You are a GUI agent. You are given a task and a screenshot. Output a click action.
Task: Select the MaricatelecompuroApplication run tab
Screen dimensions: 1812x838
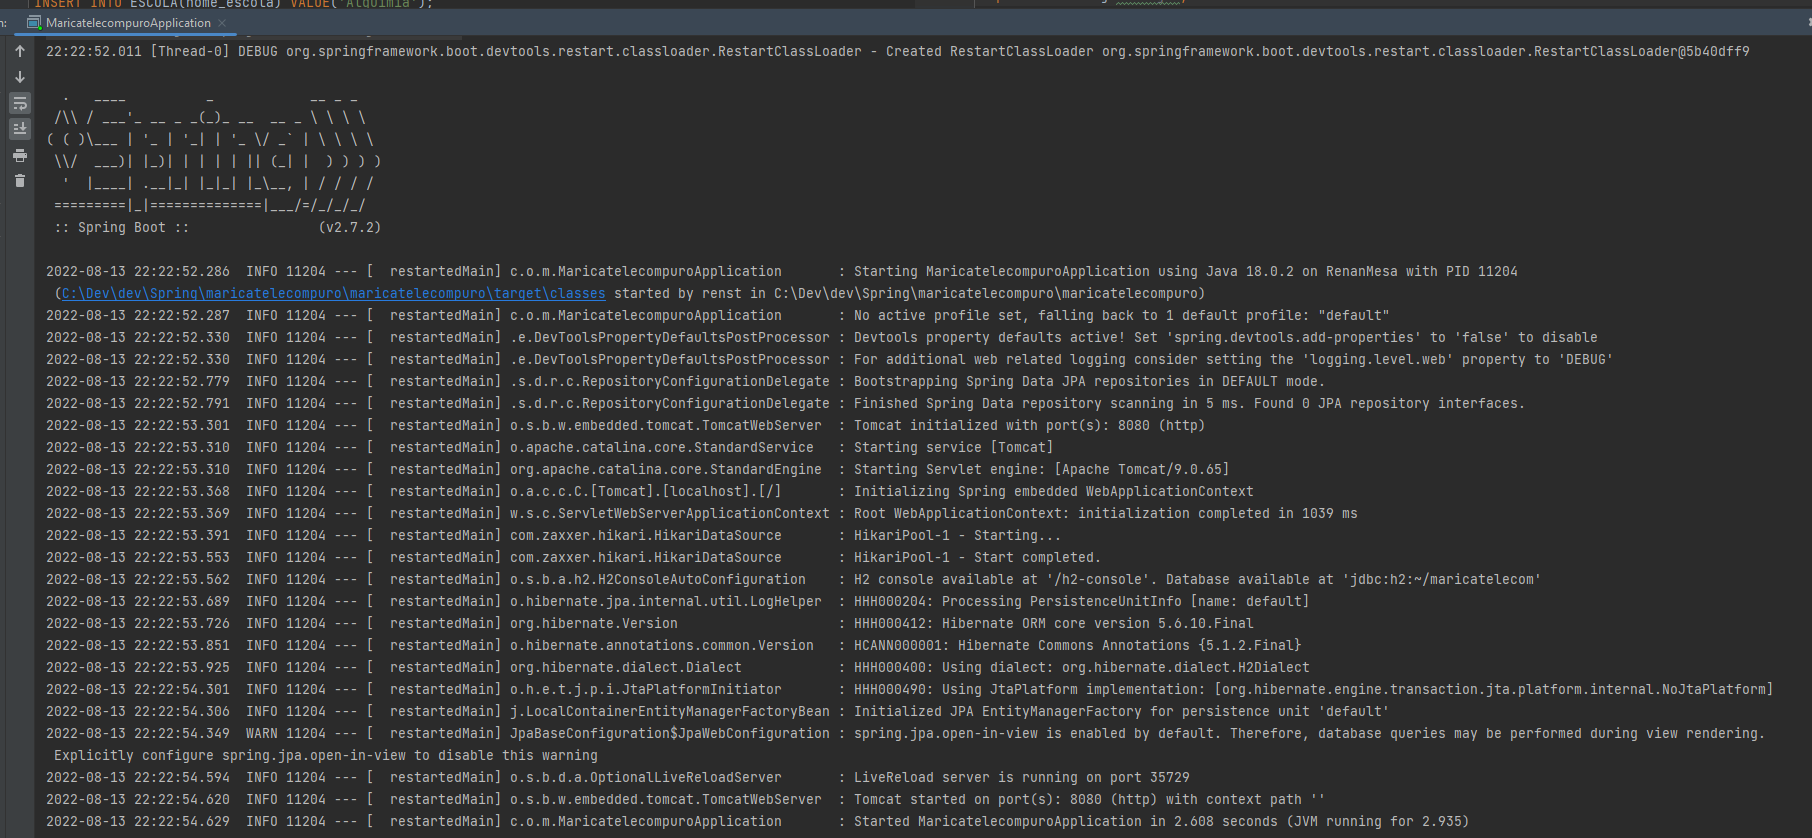(x=128, y=23)
